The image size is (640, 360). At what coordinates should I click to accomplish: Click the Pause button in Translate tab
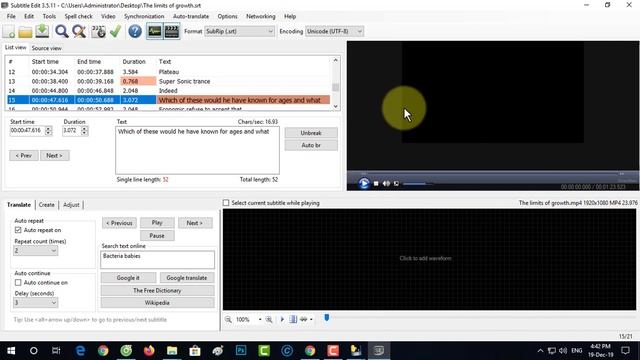(157, 236)
